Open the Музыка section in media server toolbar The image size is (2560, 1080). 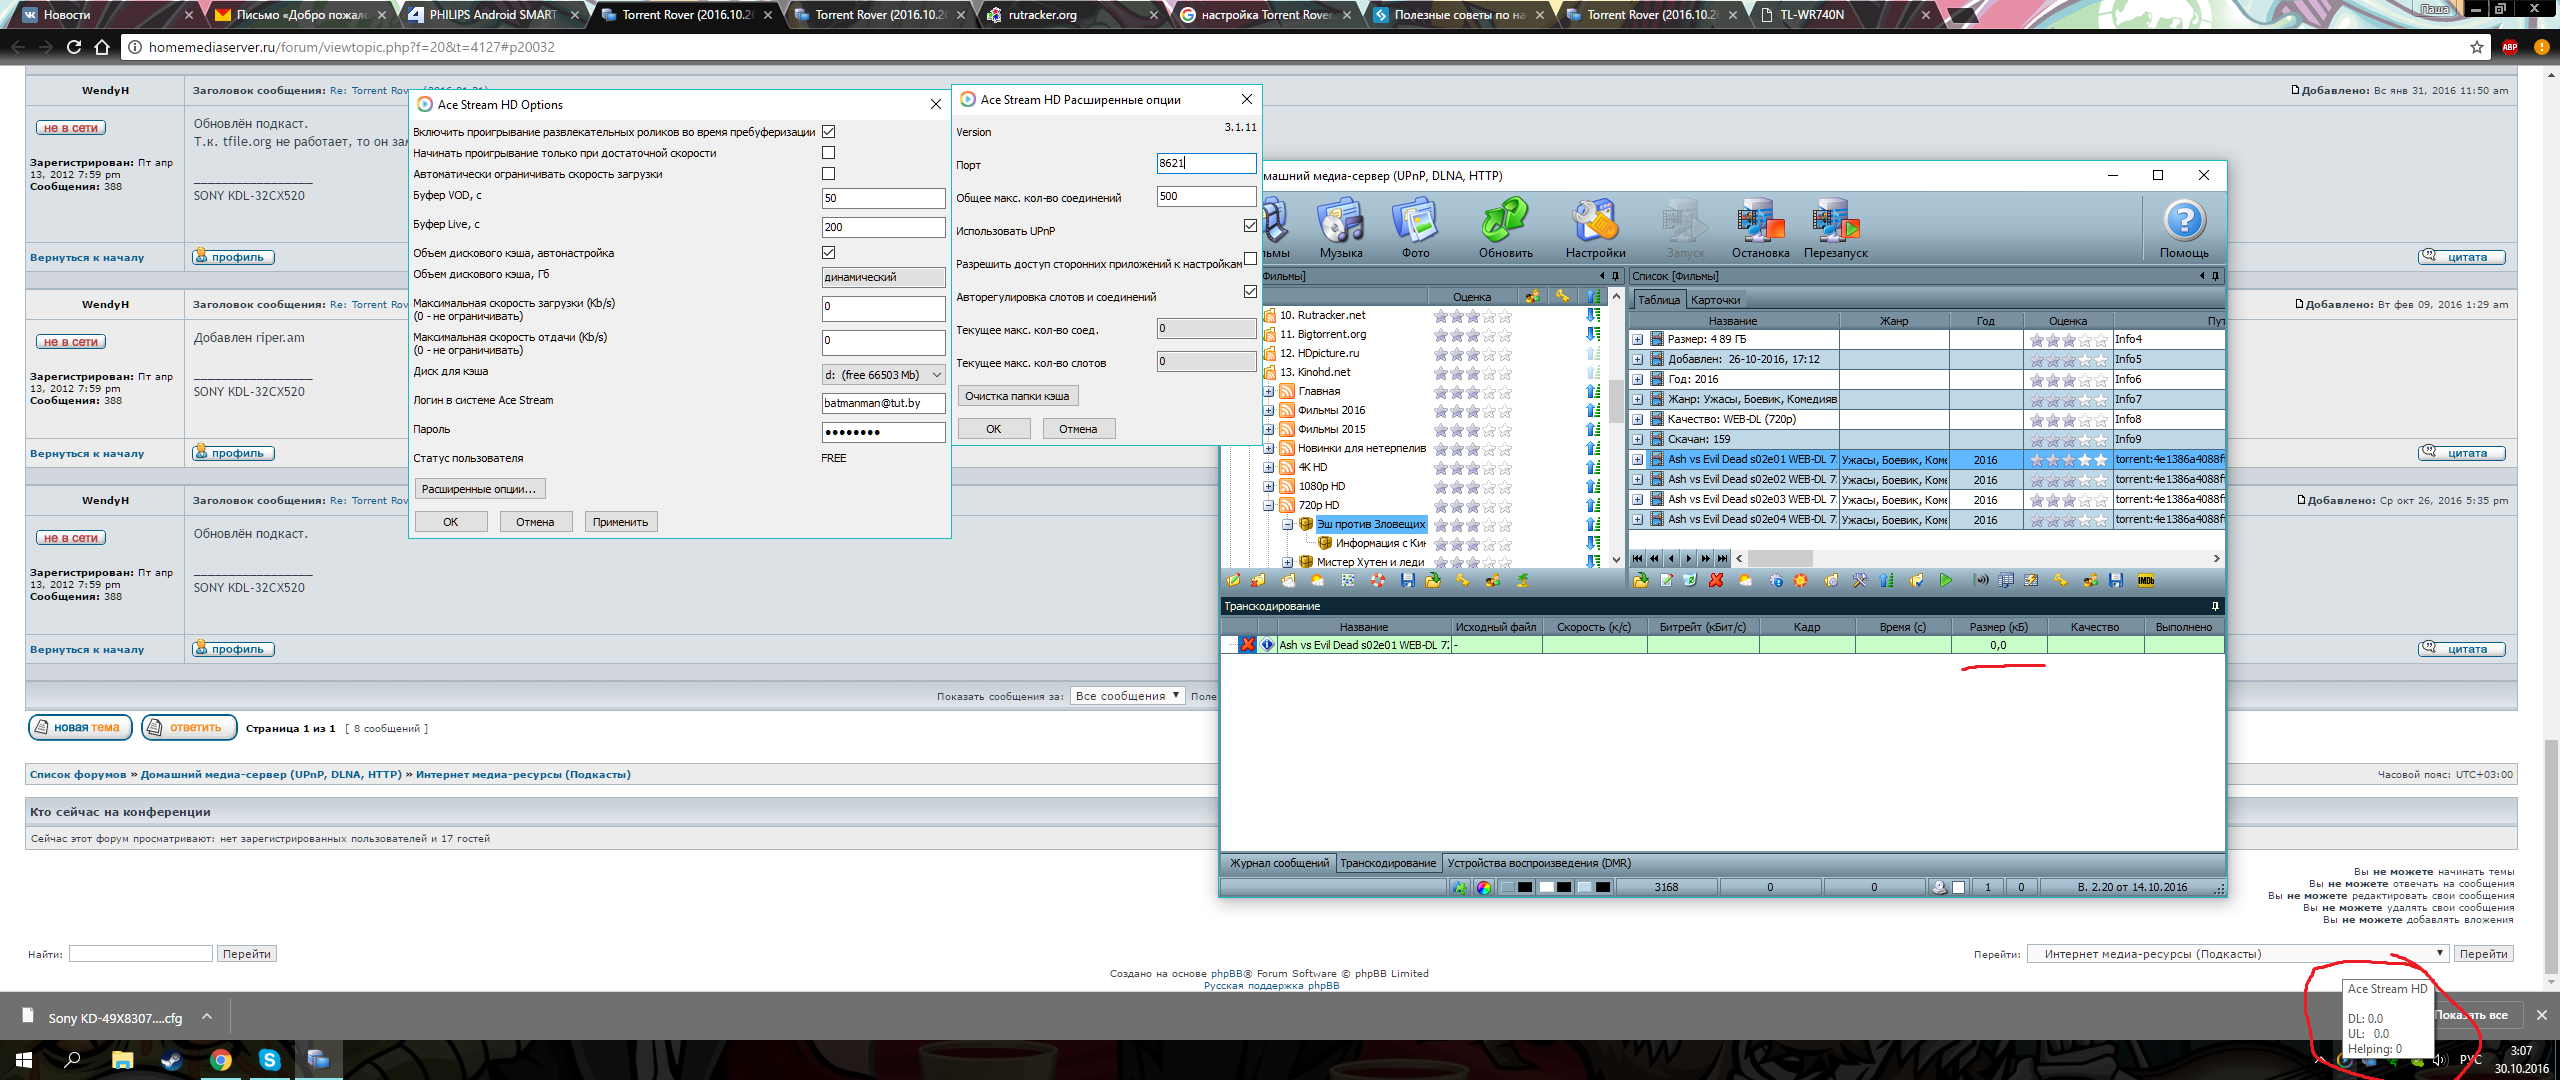[x=1341, y=228]
